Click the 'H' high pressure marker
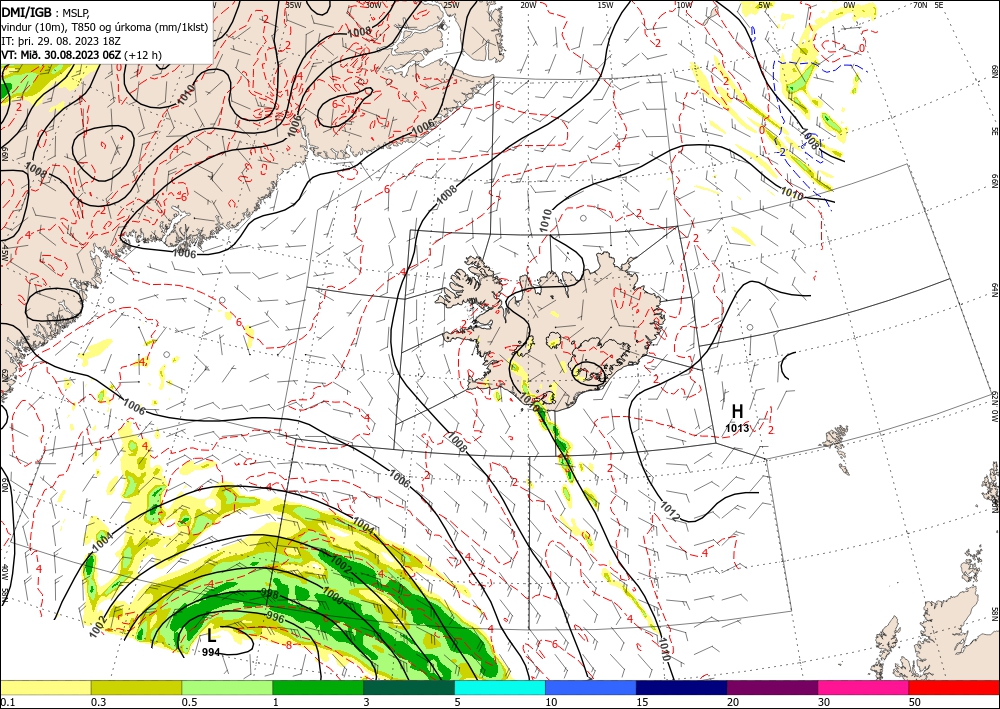 737,411
